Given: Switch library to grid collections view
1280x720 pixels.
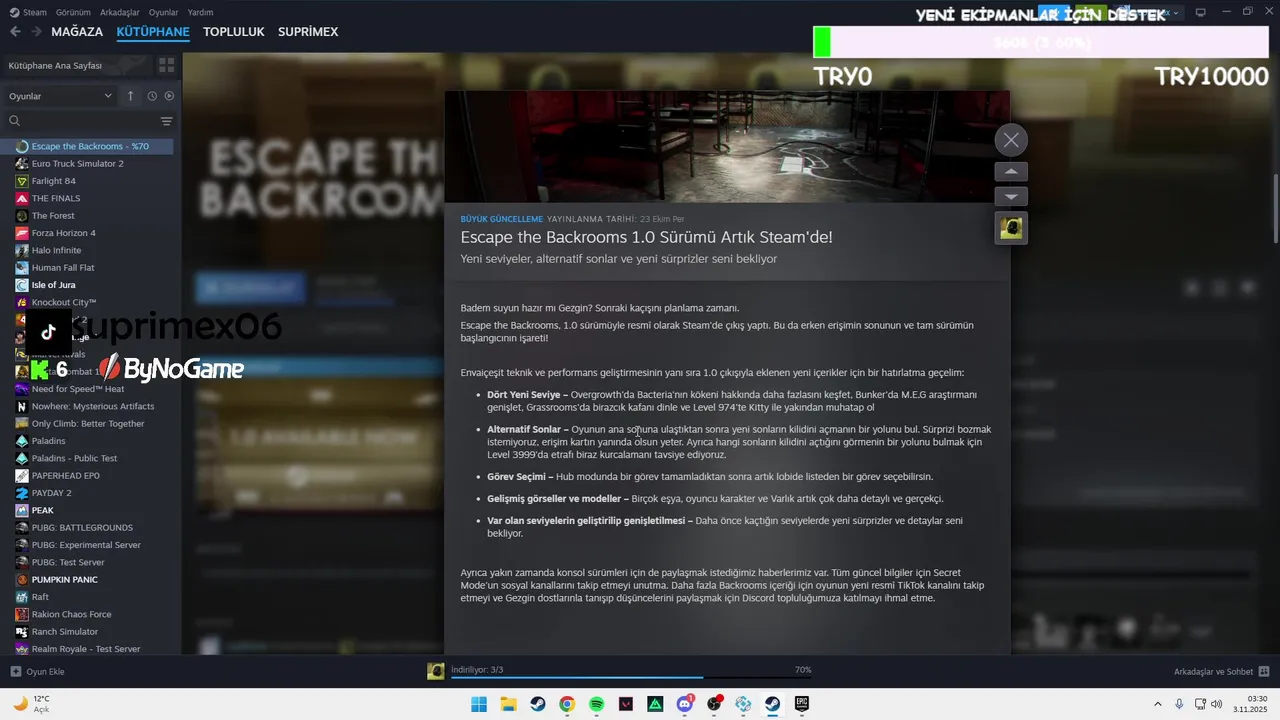Looking at the screenshot, I should tap(166, 65).
